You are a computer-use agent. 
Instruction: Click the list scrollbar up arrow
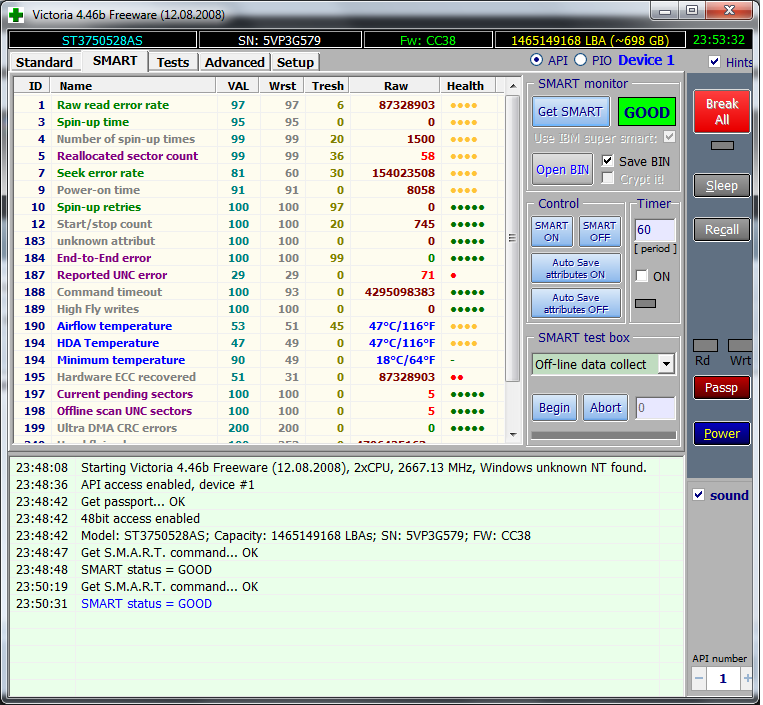point(513,86)
